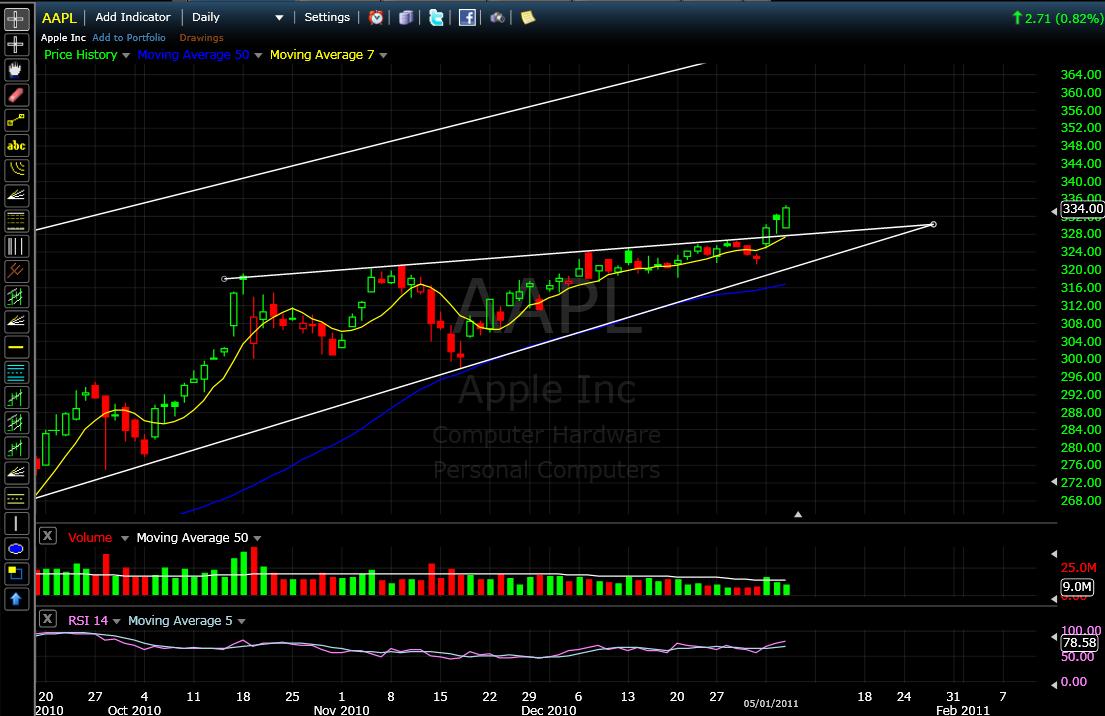Click the 2.71 (0.82%) price change
Image resolution: width=1105 pixels, height=716 pixels.
click(1057, 18)
